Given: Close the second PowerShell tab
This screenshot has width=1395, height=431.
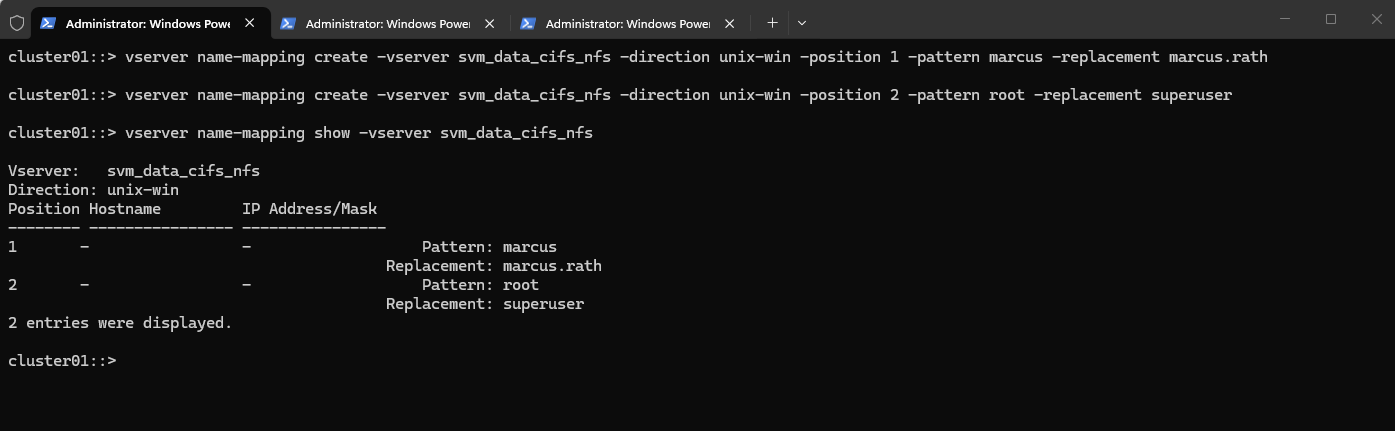Looking at the screenshot, I should pos(489,23).
